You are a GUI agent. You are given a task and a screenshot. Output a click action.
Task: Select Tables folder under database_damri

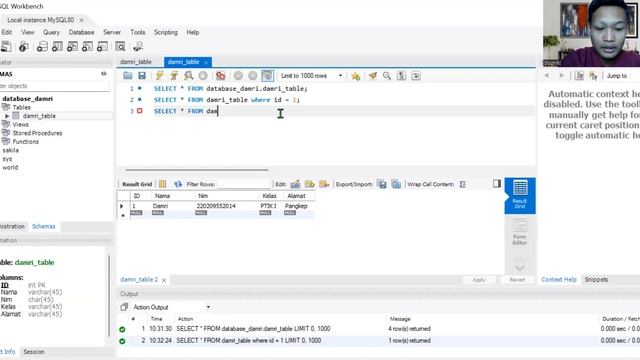point(22,107)
